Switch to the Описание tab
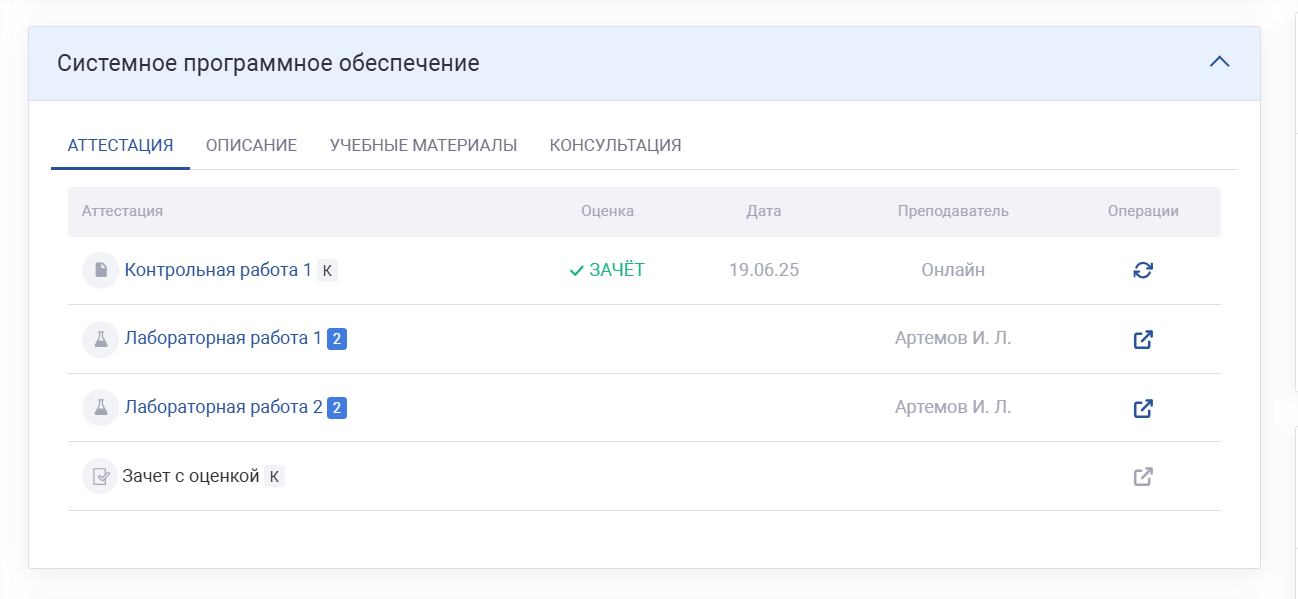Screen dimensions: 1298x599 251,145
